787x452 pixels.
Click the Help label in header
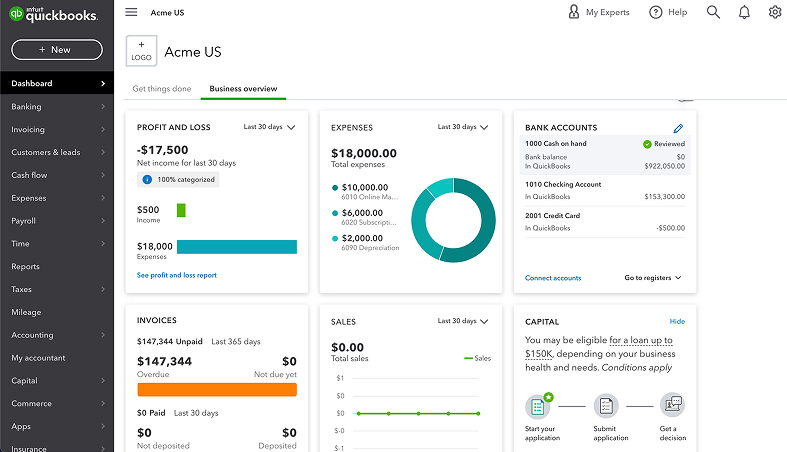coord(677,12)
